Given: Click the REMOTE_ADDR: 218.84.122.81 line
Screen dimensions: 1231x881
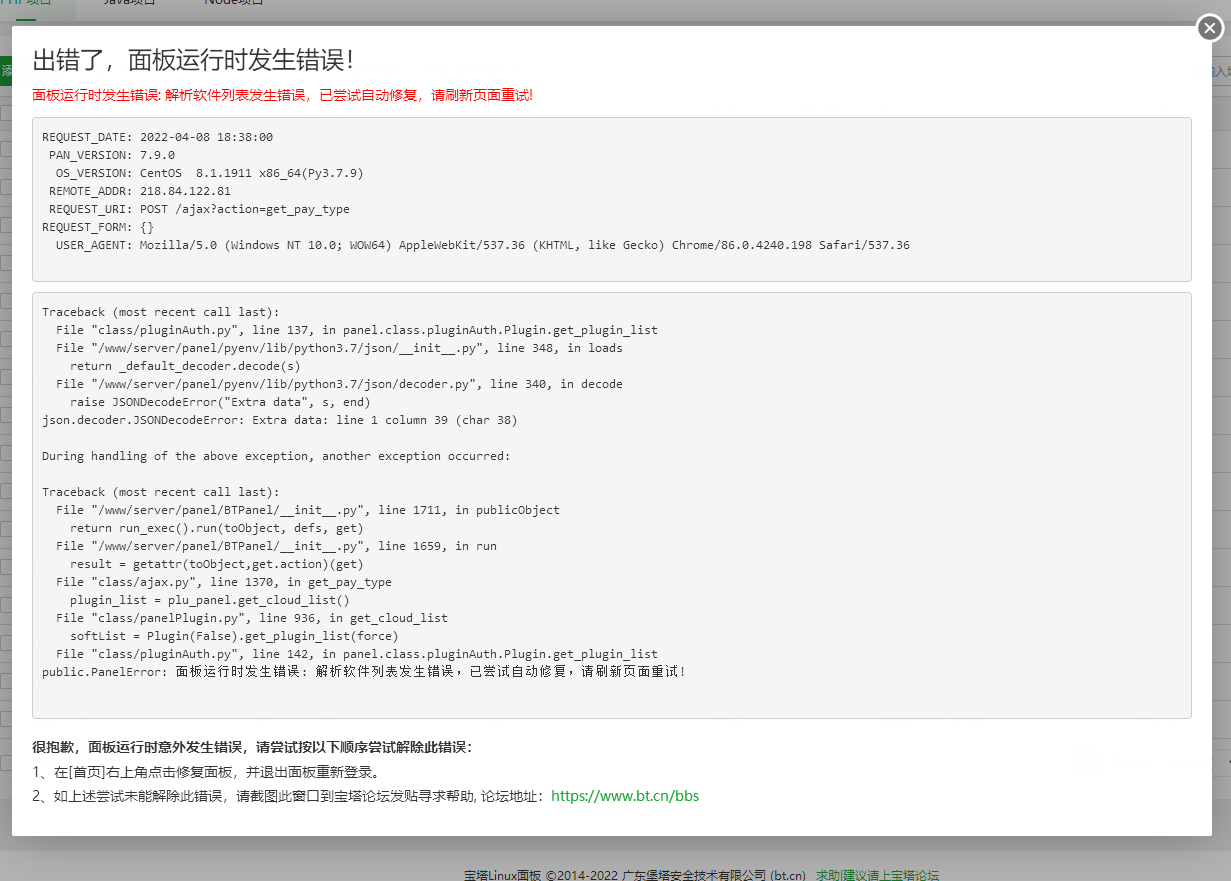Looking at the screenshot, I should (140, 191).
